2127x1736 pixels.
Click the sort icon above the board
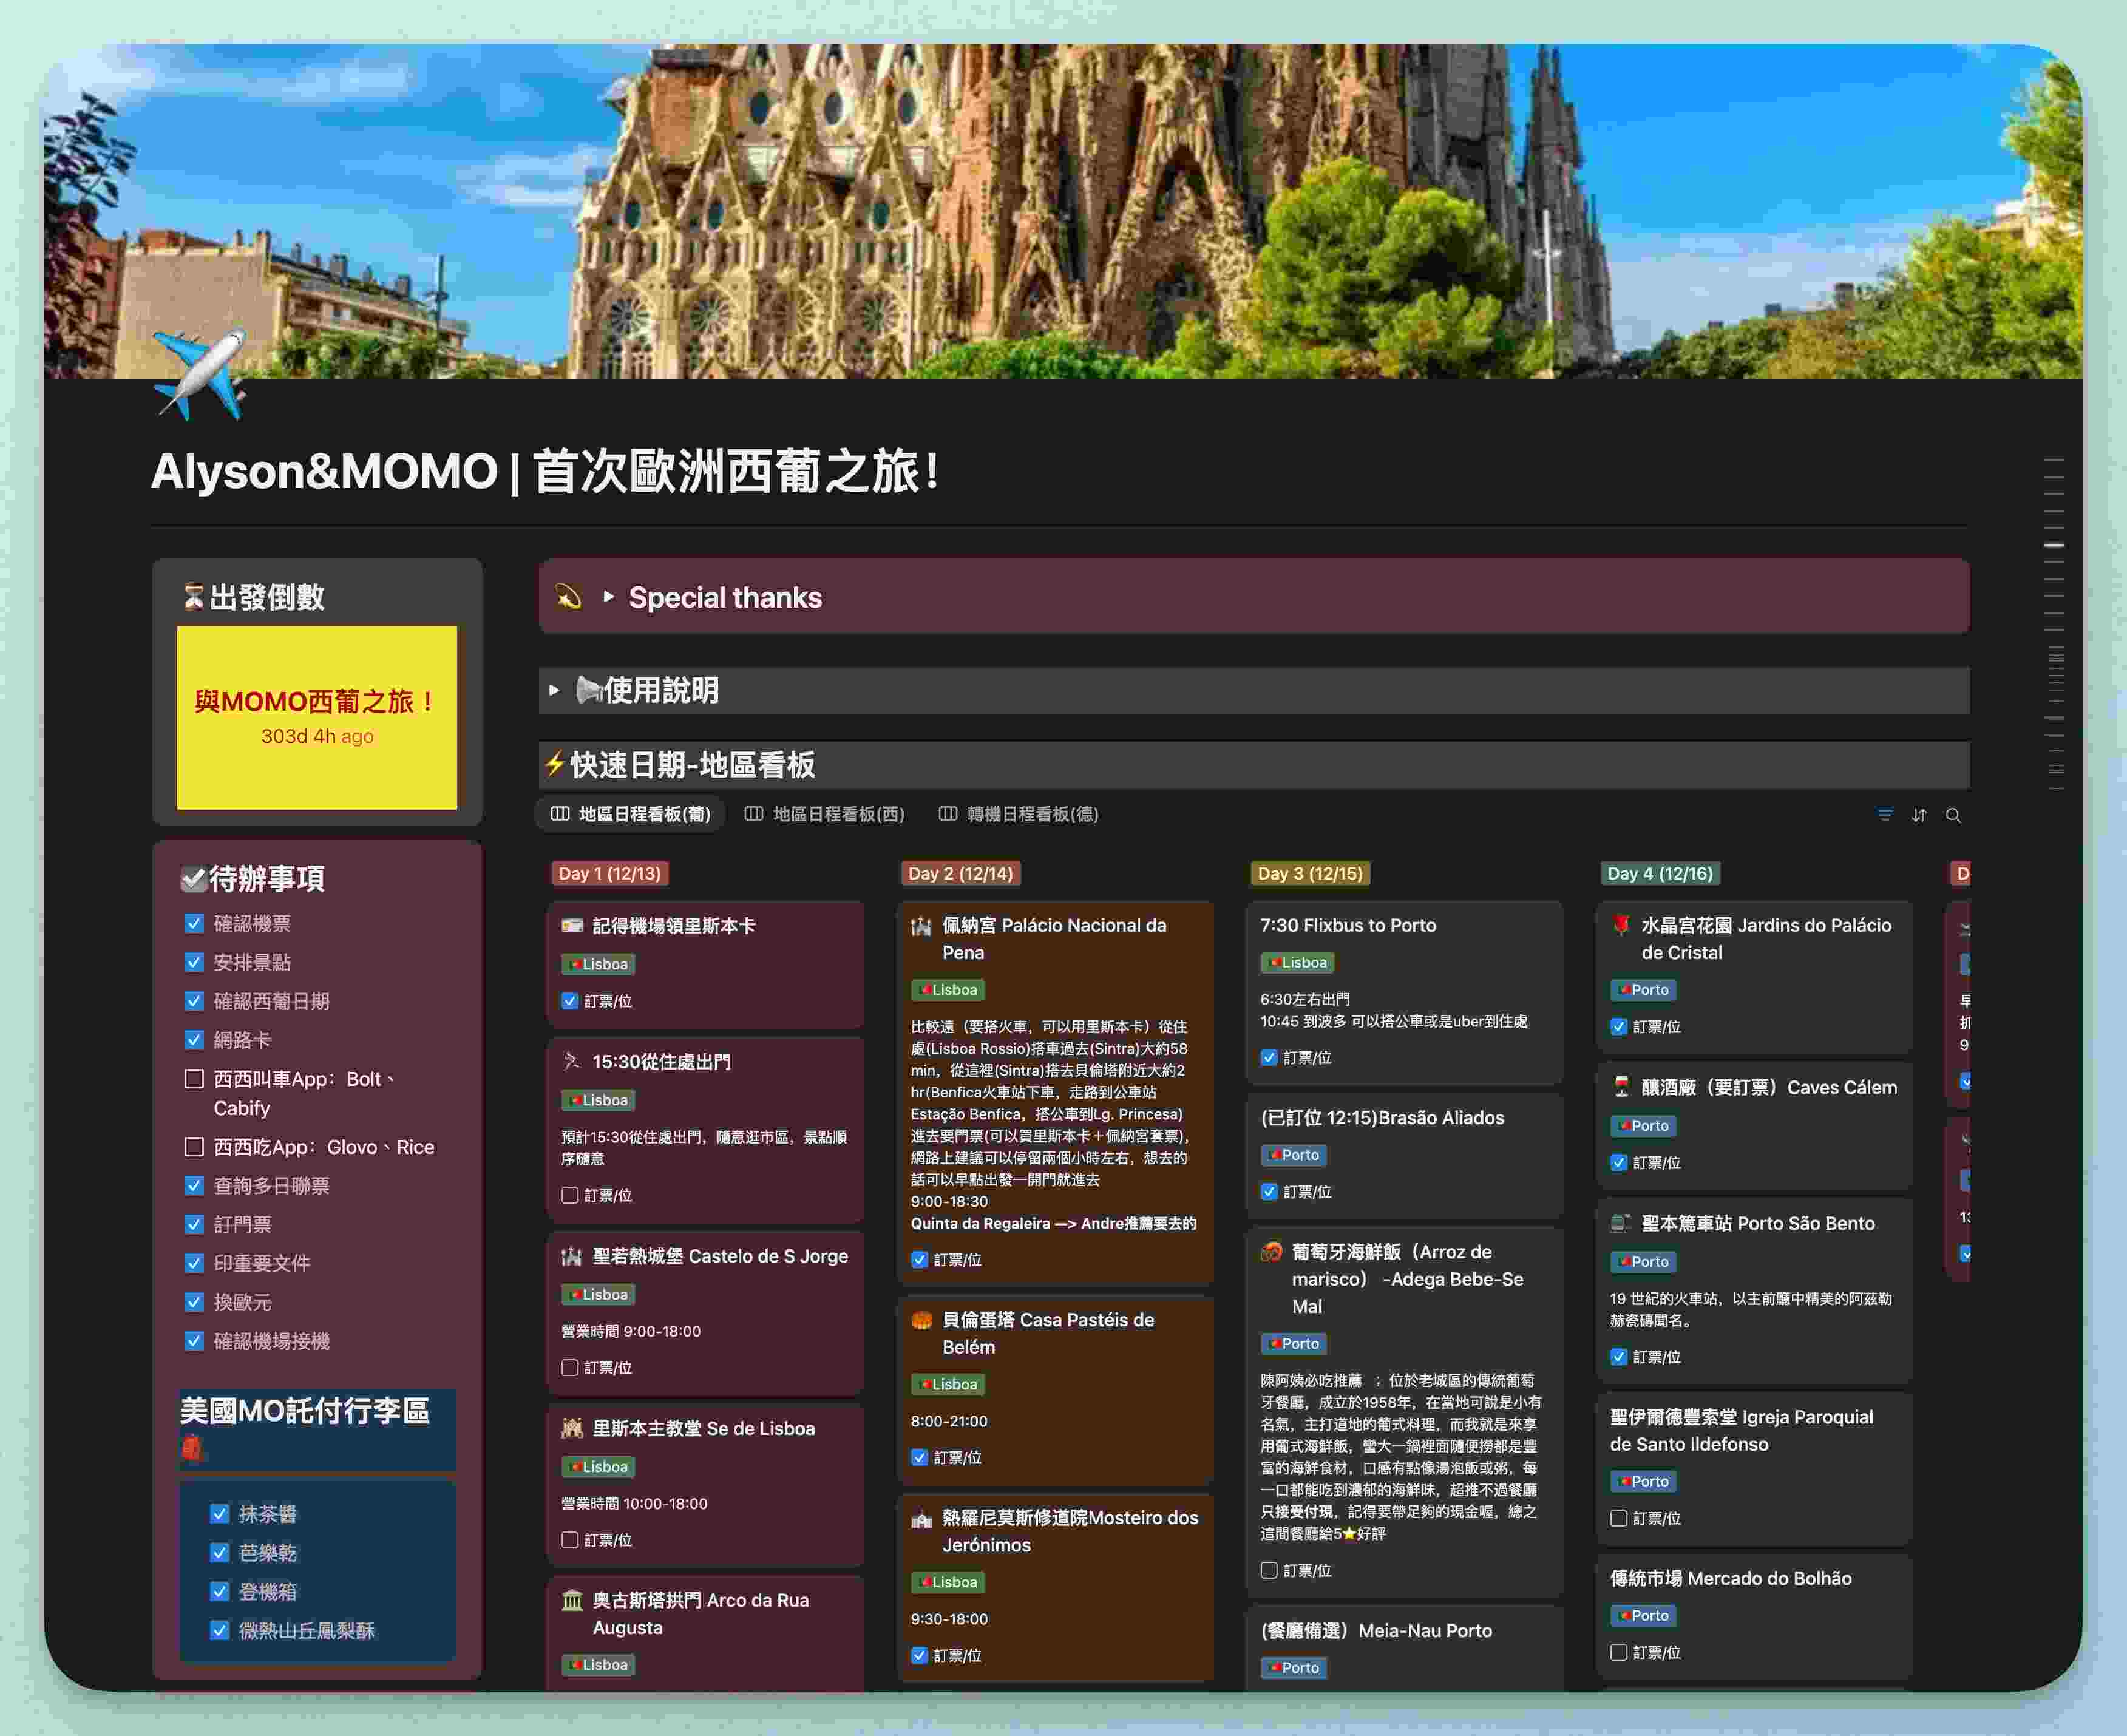1919,815
